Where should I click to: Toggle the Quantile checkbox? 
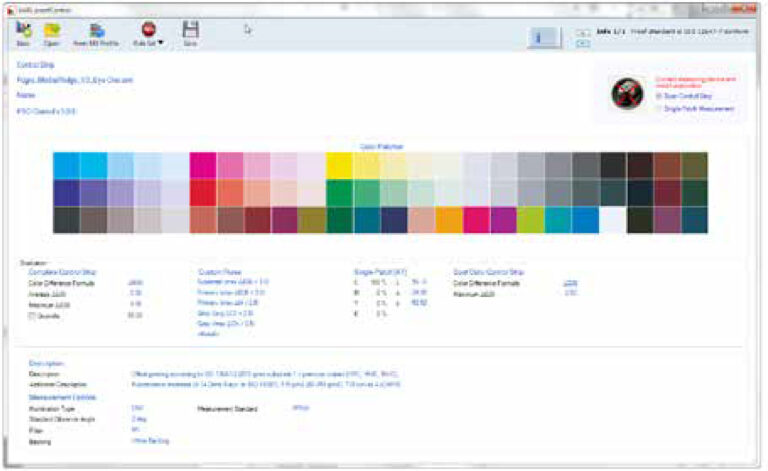click(34, 314)
